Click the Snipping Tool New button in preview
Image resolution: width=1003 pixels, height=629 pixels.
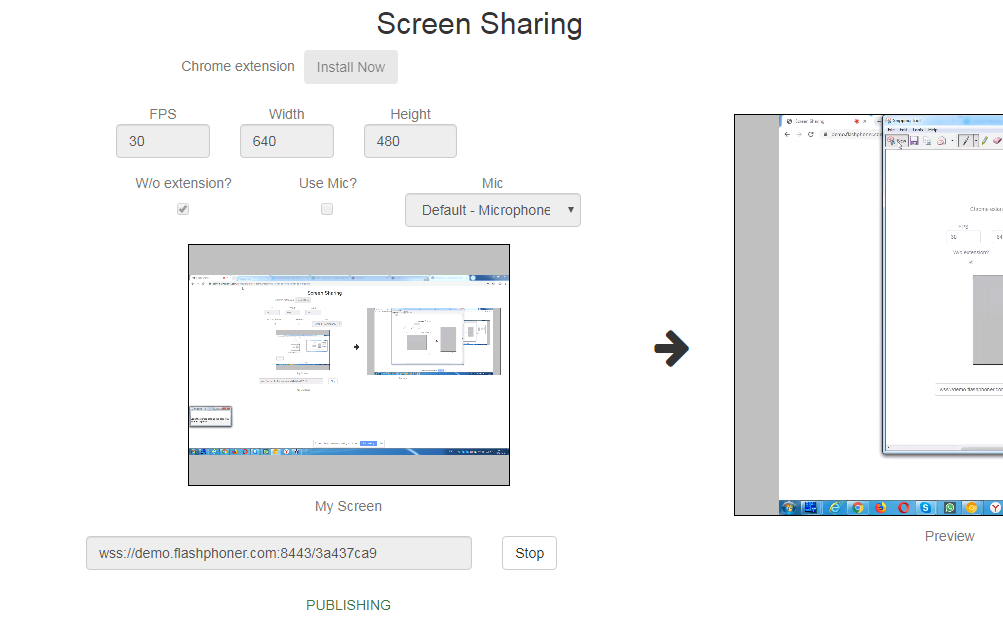click(896, 142)
